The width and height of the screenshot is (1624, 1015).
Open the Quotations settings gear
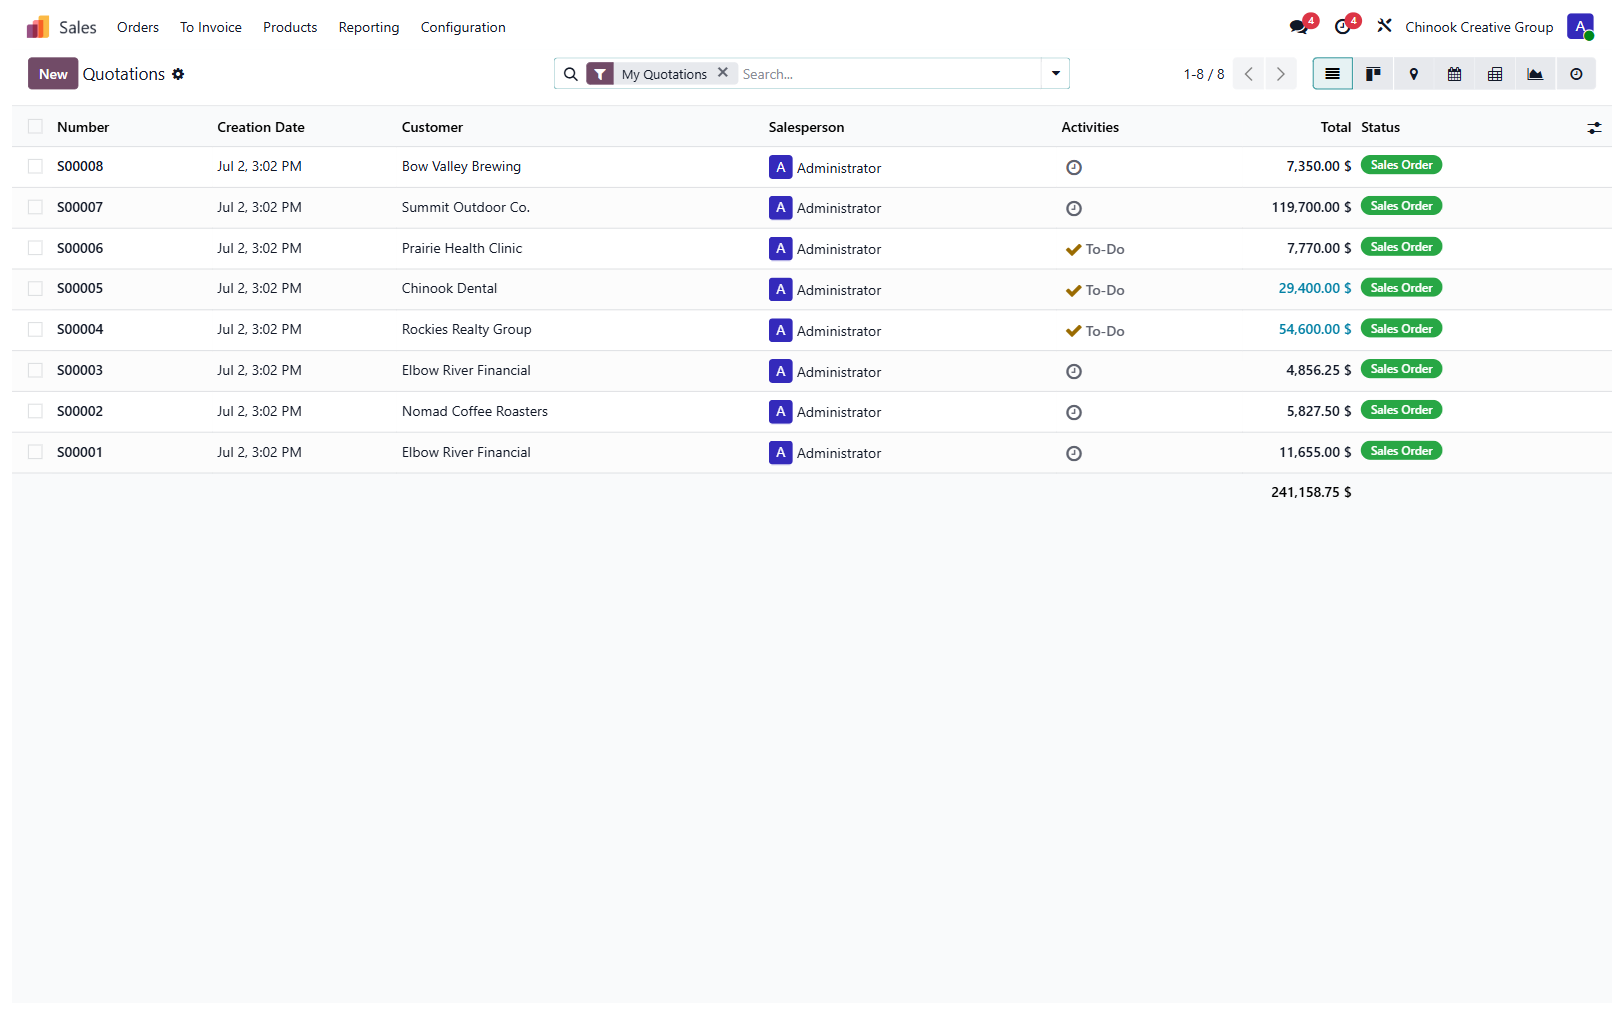[178, 74]
